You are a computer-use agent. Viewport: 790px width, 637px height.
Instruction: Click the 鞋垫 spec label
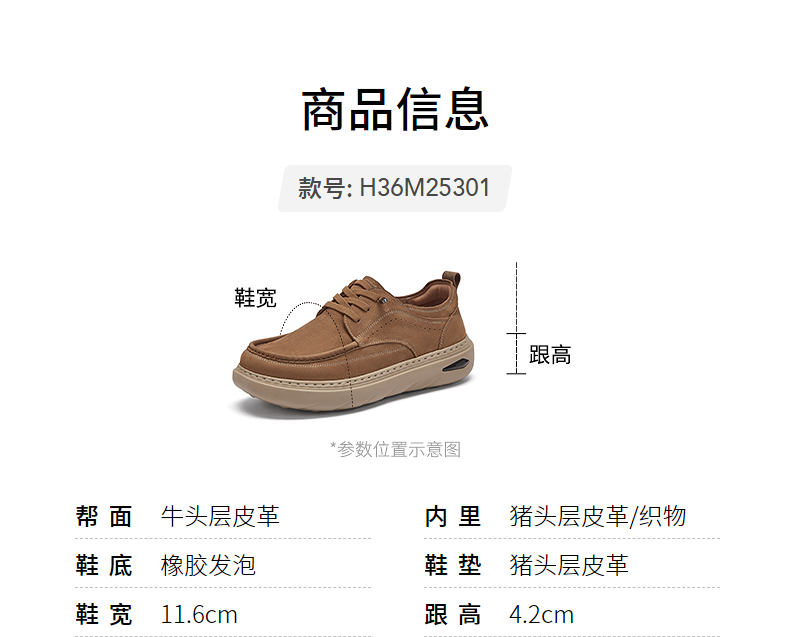point(453,565)
